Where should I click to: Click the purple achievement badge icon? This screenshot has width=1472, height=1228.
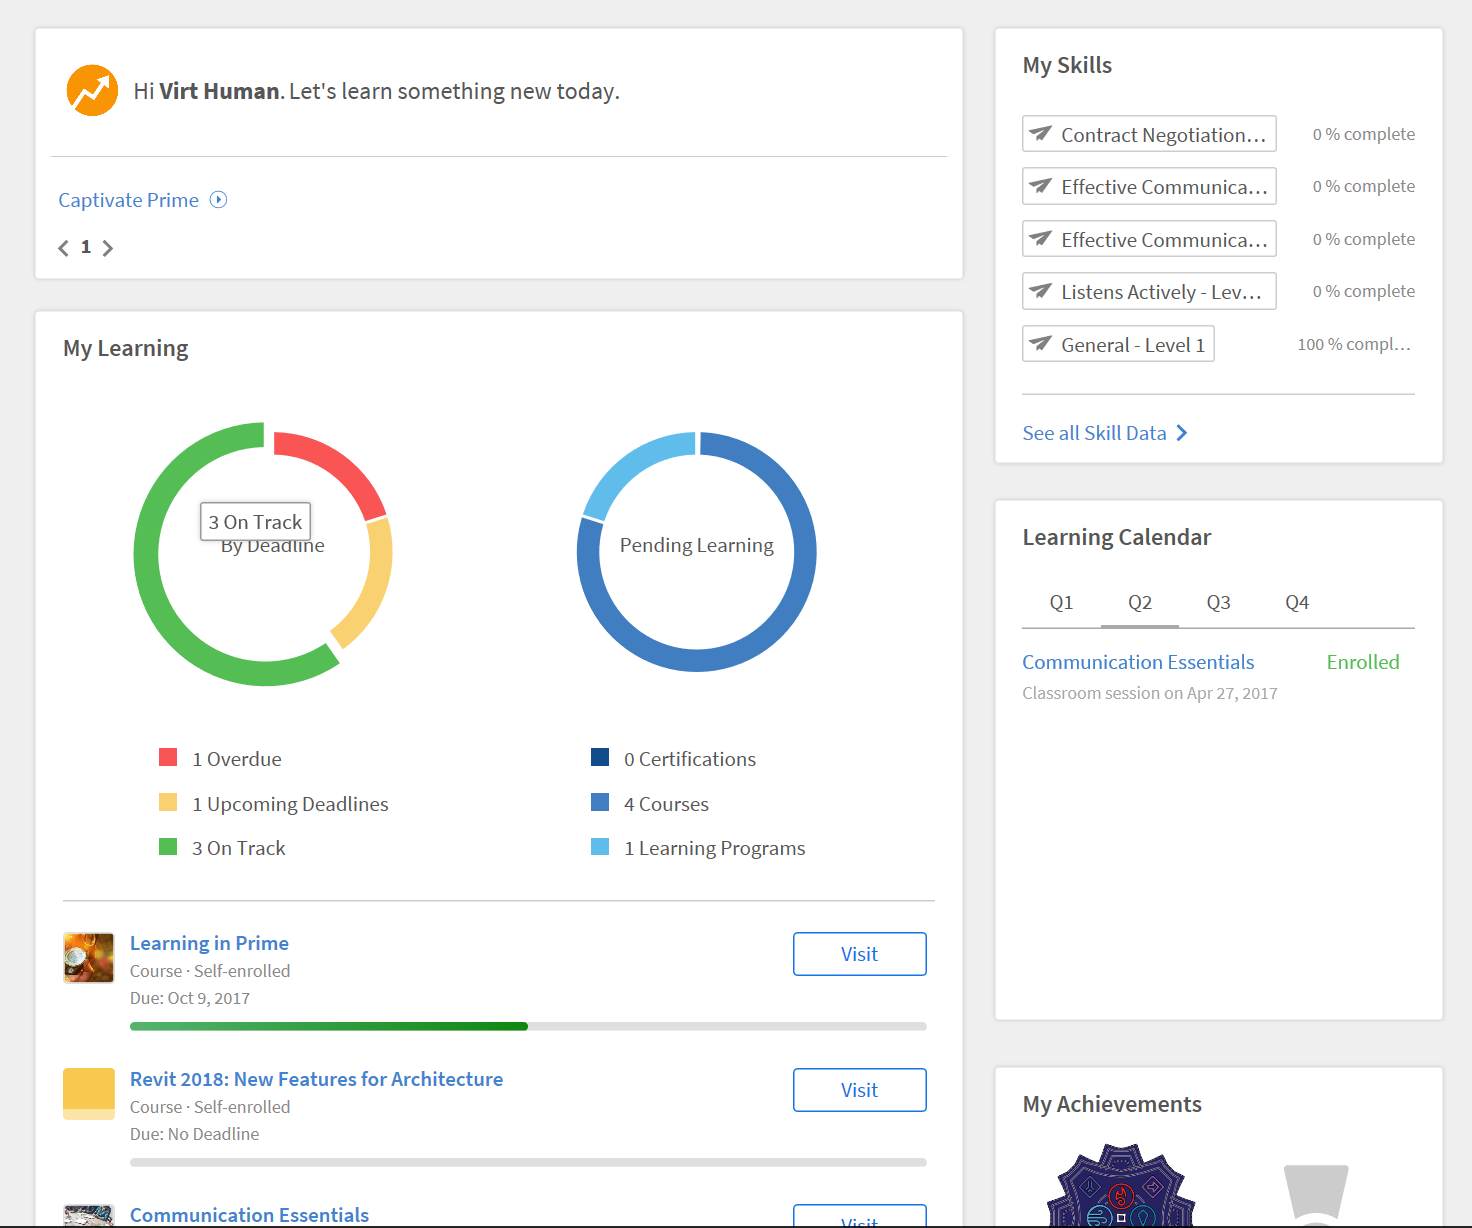click(x=1120, y=1188)
